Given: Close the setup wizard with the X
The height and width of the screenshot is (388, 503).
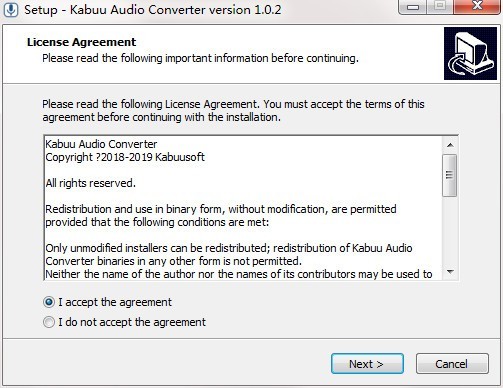Looking at the screenshot, I should pos(477,6).
